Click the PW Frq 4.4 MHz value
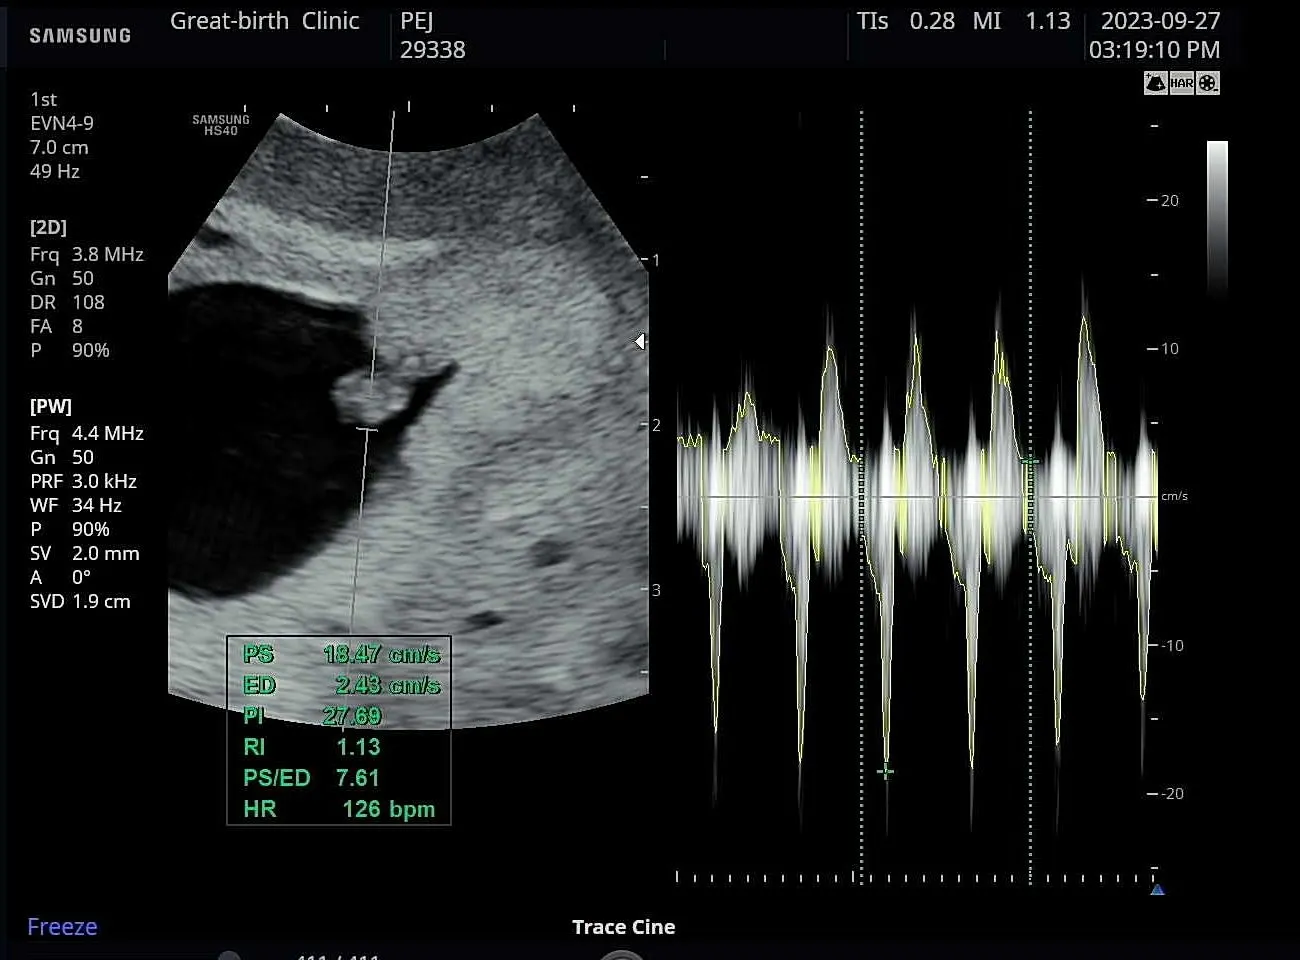Image resolution: width=1300 pixels, height=960 pixels. 87,433
